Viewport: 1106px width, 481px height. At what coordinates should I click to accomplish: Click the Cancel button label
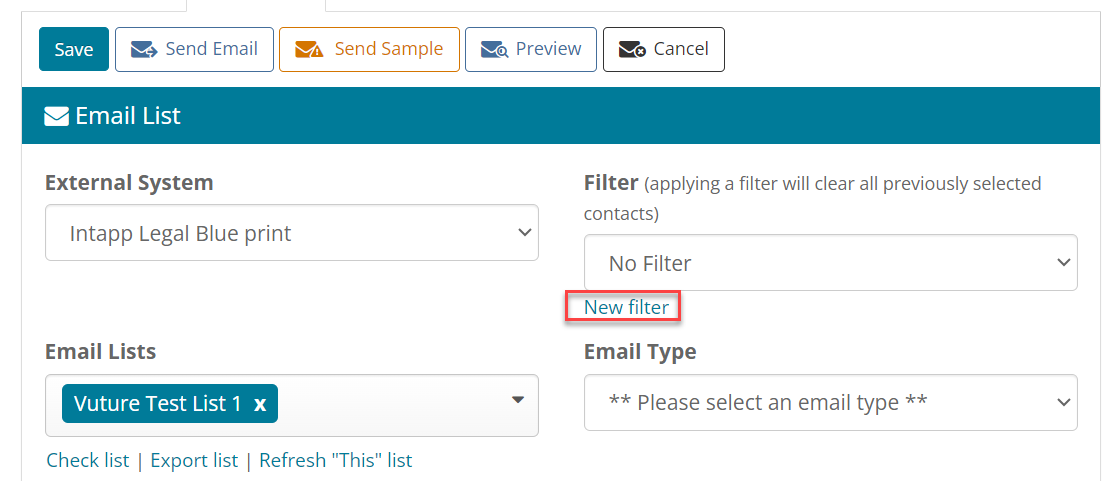pos(681,49)
